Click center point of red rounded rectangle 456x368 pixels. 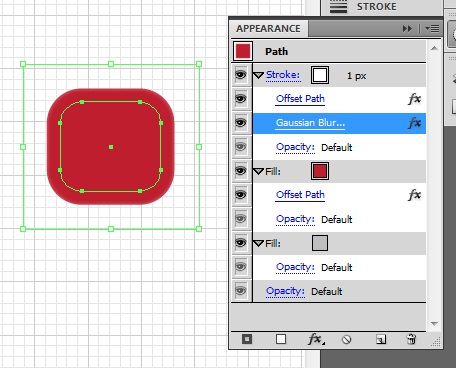[111, 147]
